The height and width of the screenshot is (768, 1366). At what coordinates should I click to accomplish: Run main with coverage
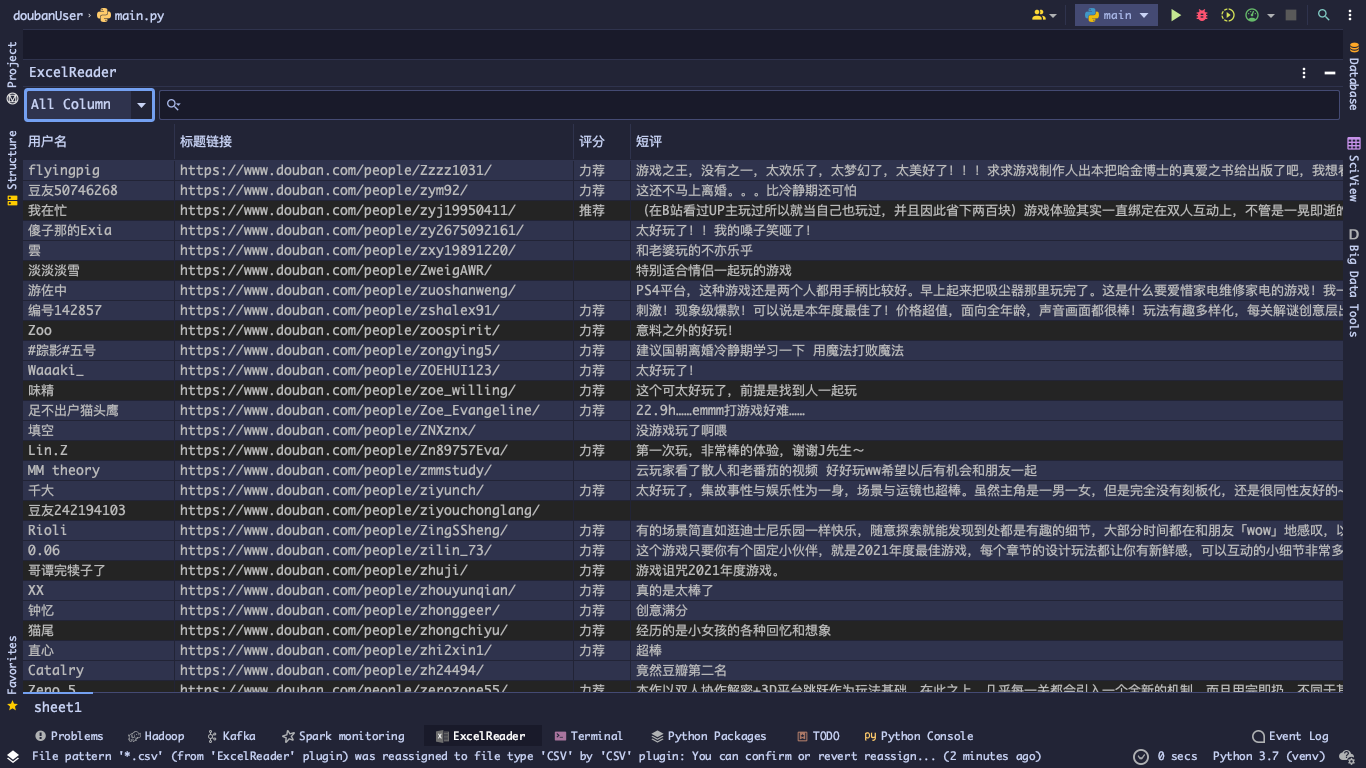point(1228,15)
